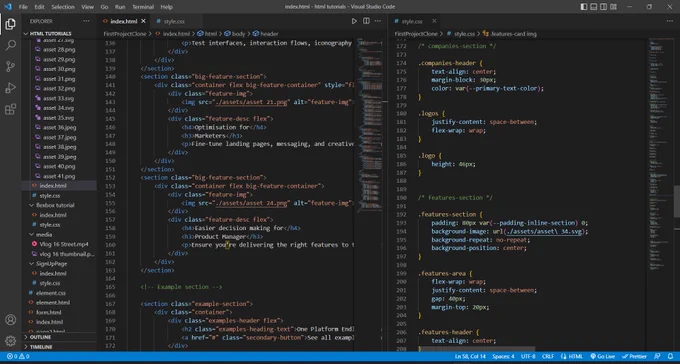Open the View menu
The height and width of the screenshot is (364, 680).
tap(87, 7)
